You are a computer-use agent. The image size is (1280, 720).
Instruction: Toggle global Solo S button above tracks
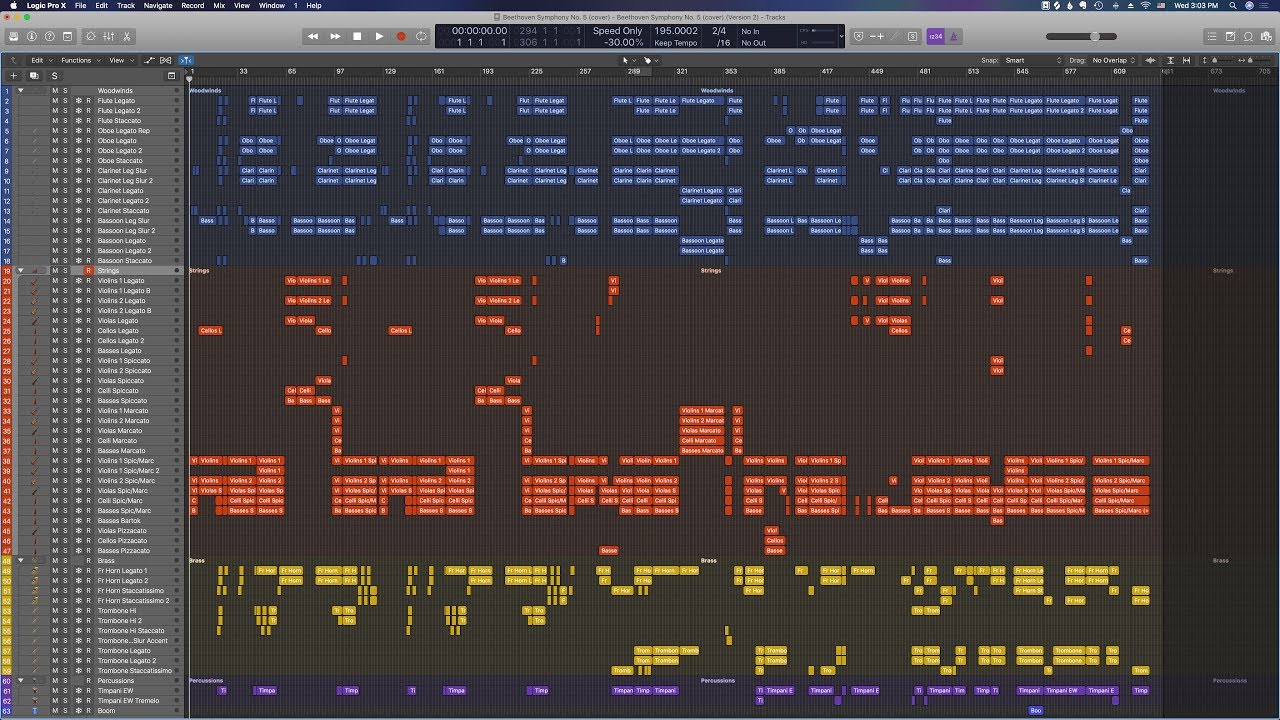point(54,75)
